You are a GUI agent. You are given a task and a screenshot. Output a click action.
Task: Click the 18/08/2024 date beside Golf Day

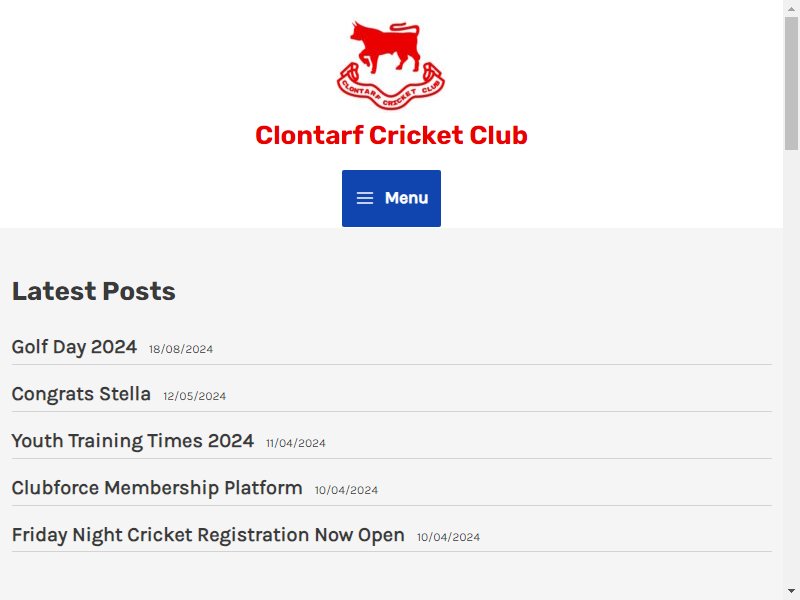(181, 349)
